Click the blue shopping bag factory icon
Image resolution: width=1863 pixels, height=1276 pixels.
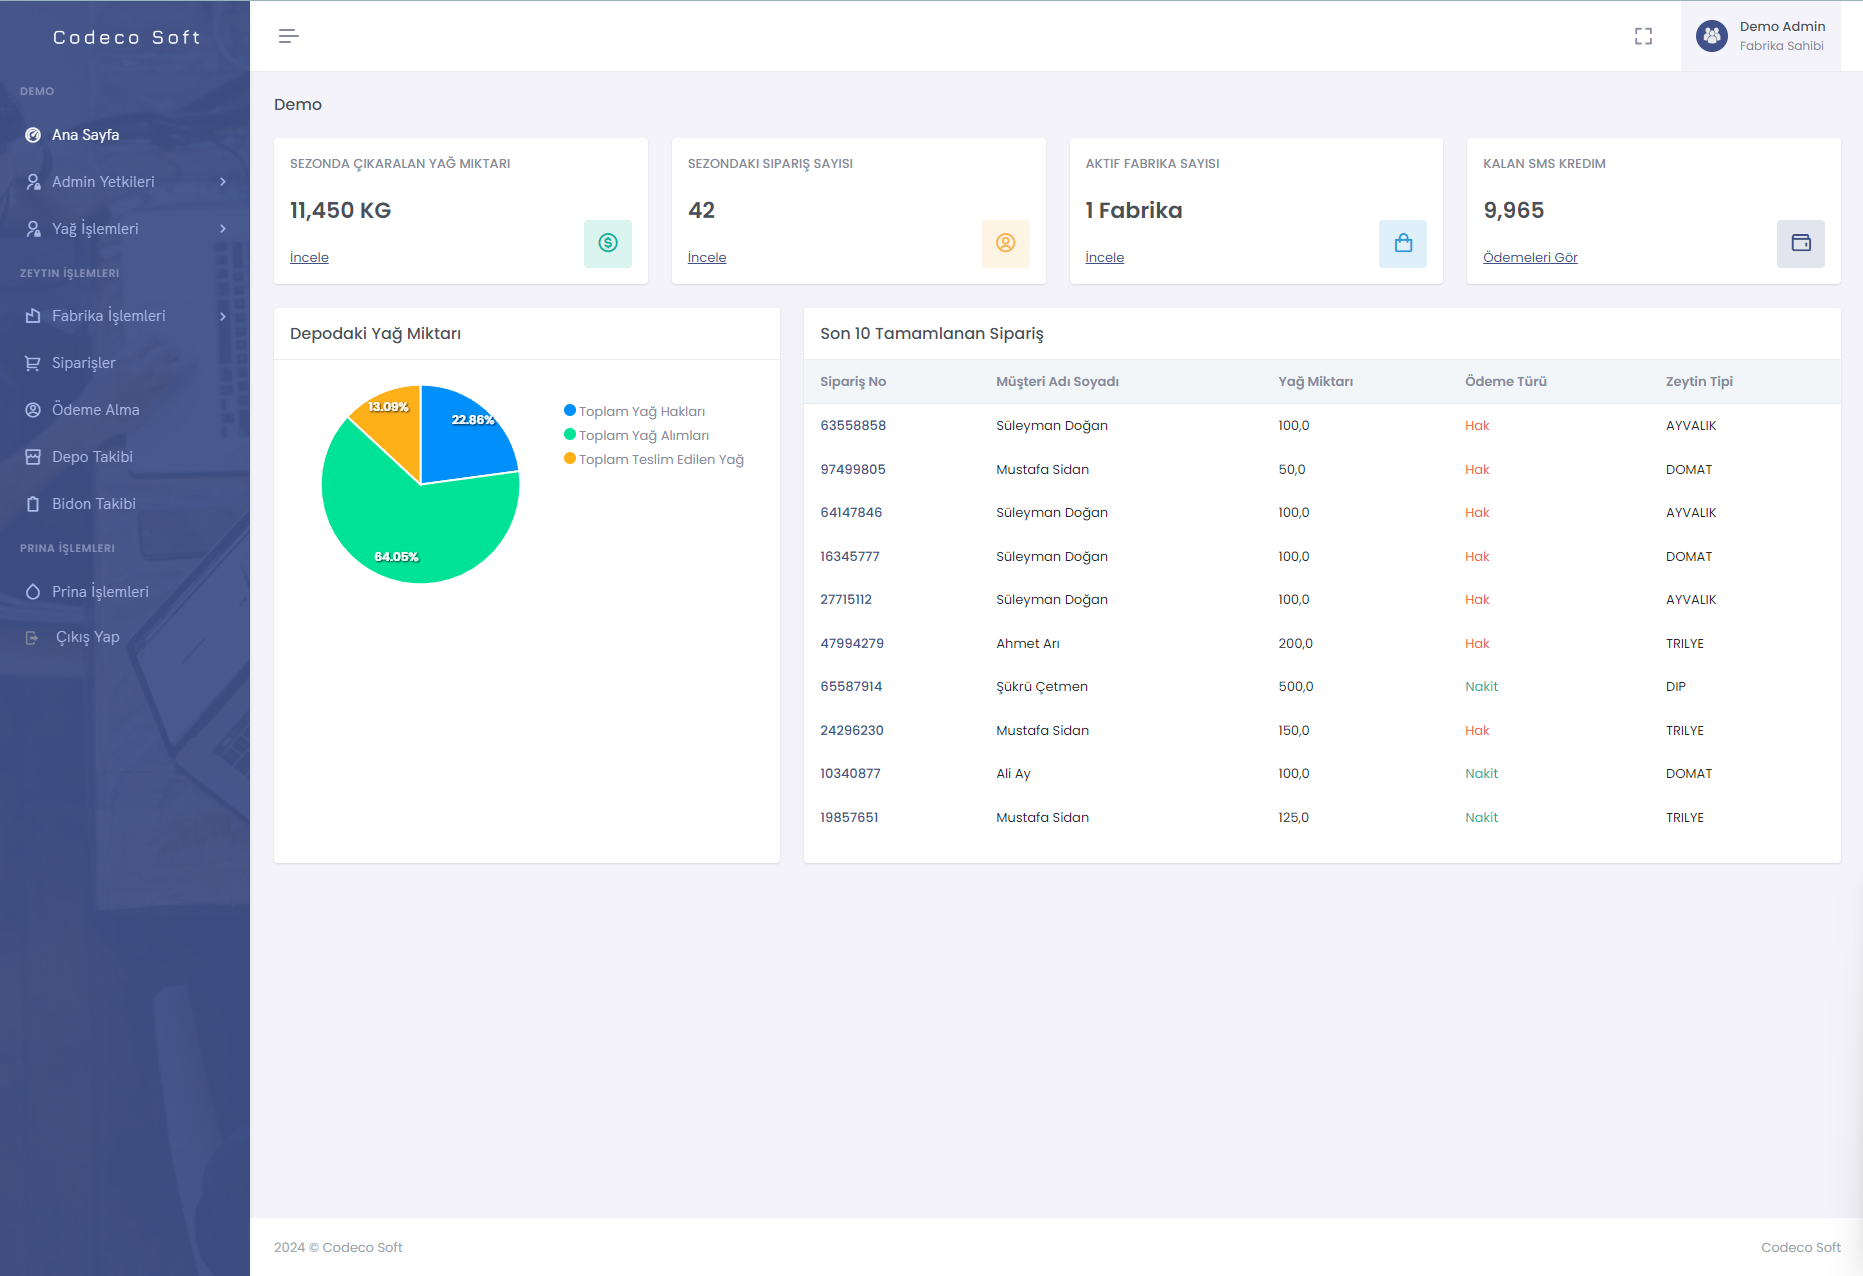(1402, 243)
